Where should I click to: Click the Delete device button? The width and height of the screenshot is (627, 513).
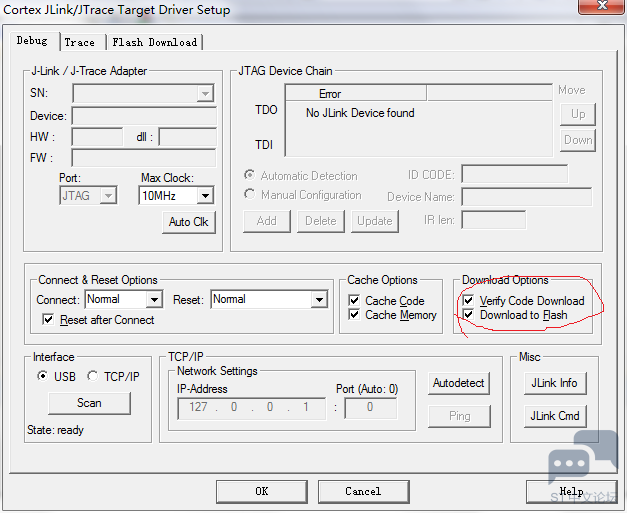321,221
